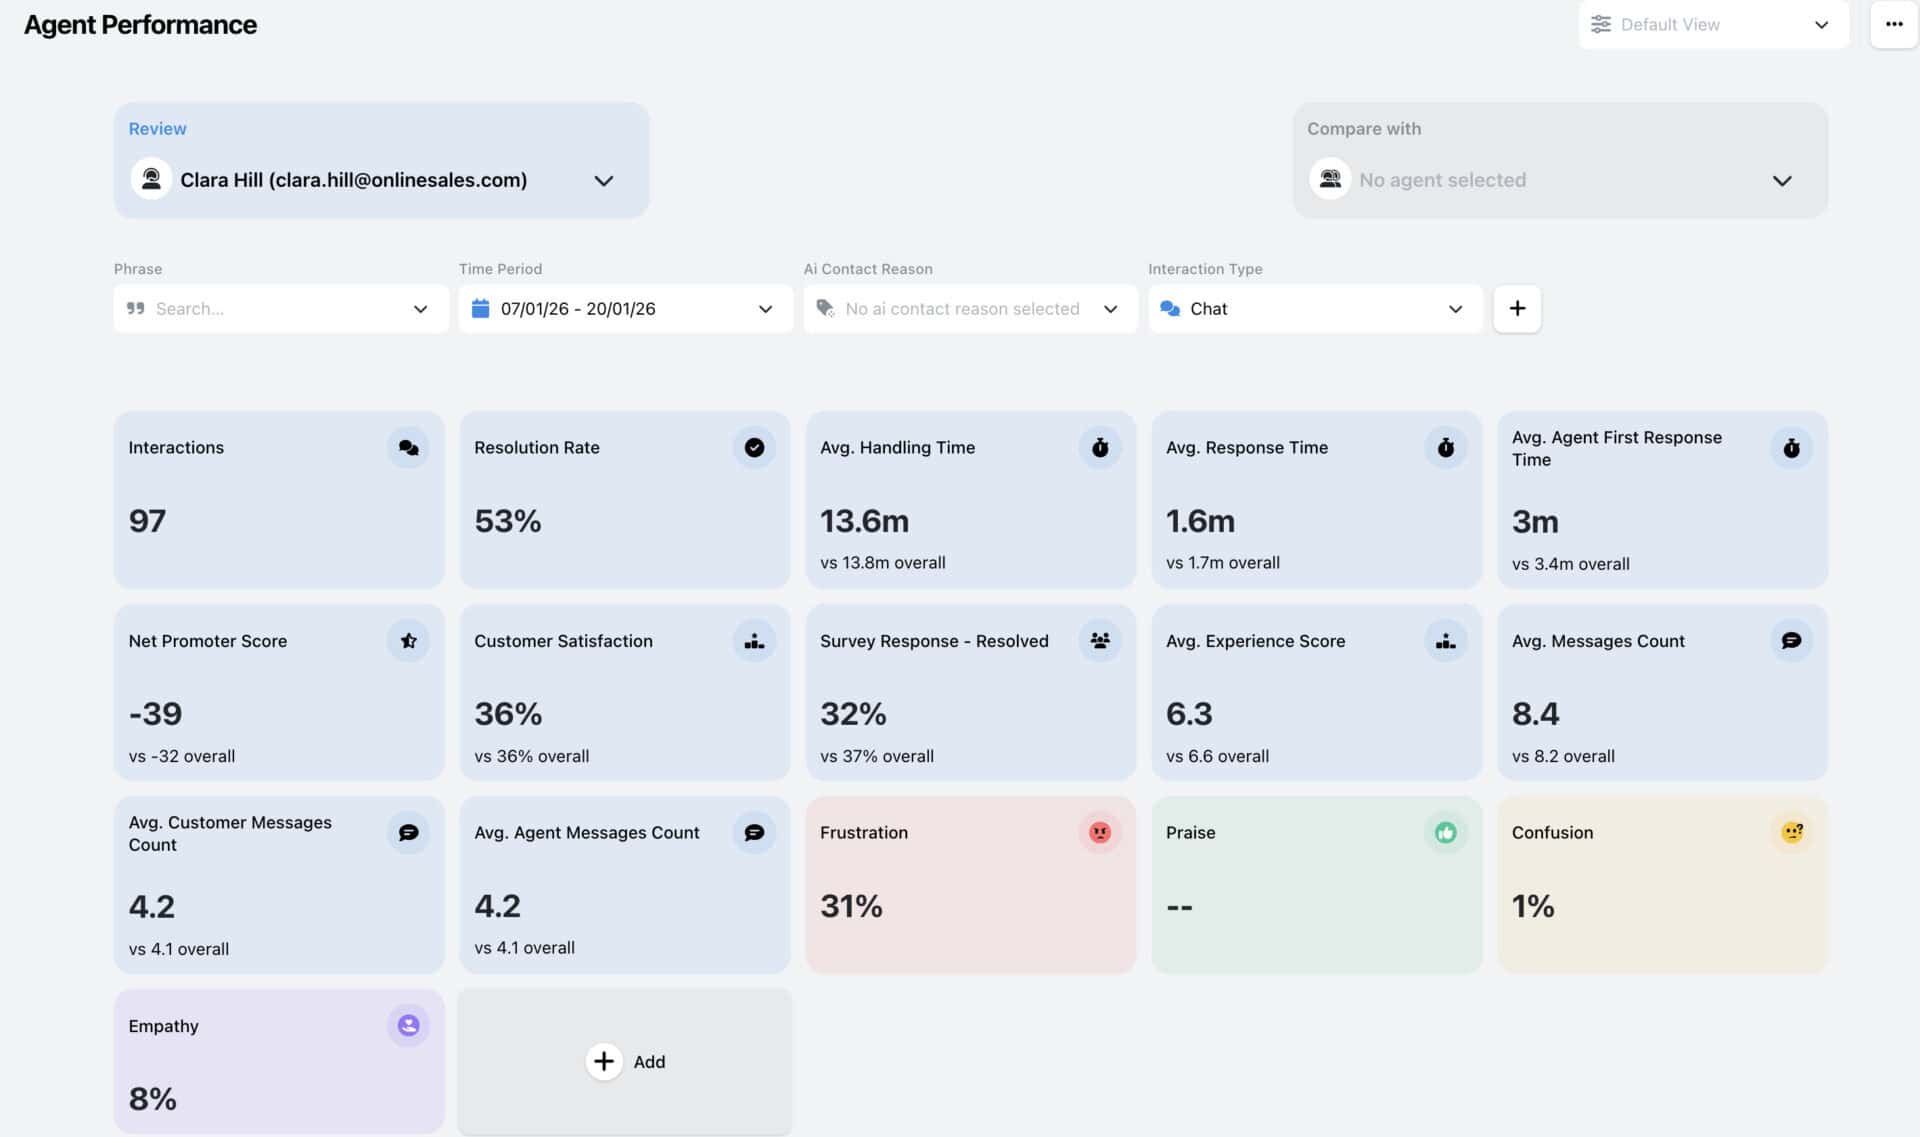The height and width of the screenshot is (1137, 1920).
Task: Click the Customer Satisfaction podium icon
Action: (x=754, y=640)
